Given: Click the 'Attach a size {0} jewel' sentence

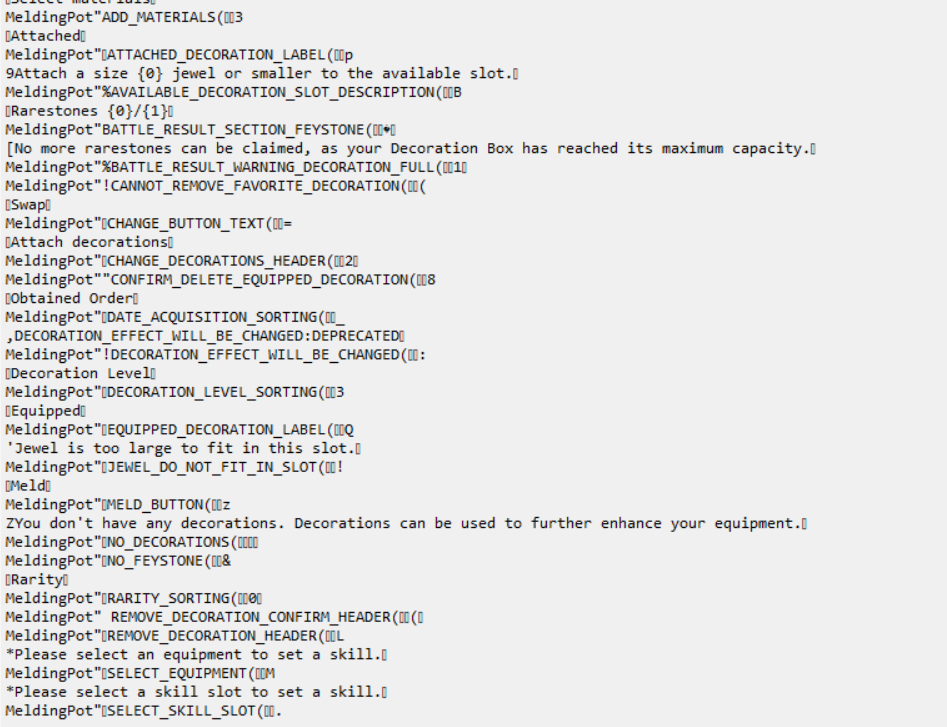Looking at the screenshot, I should click(262, 74).
